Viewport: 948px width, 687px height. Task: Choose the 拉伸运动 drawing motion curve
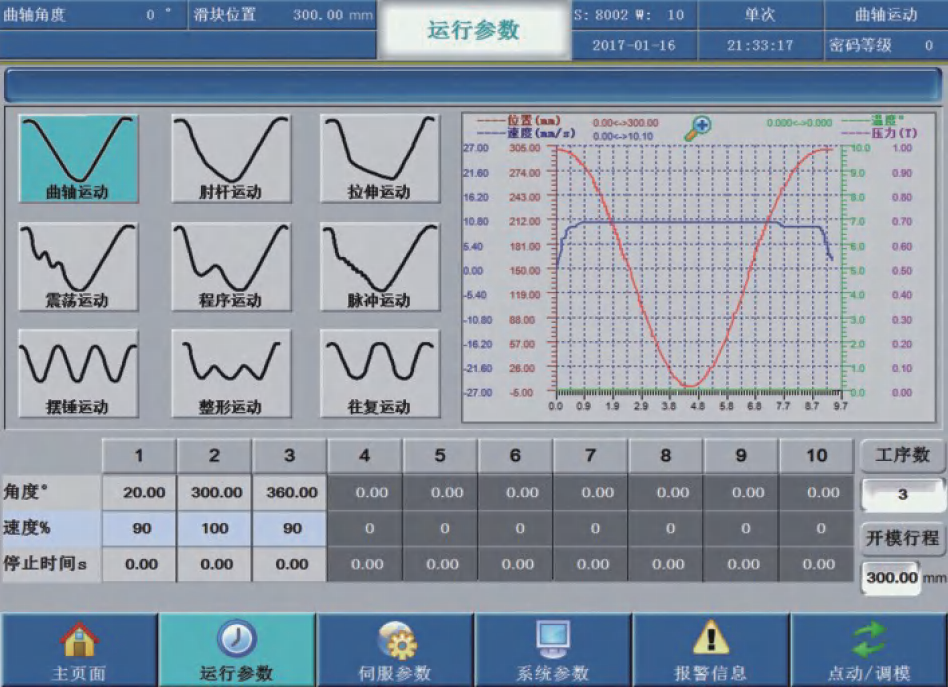tap(379, 159)
